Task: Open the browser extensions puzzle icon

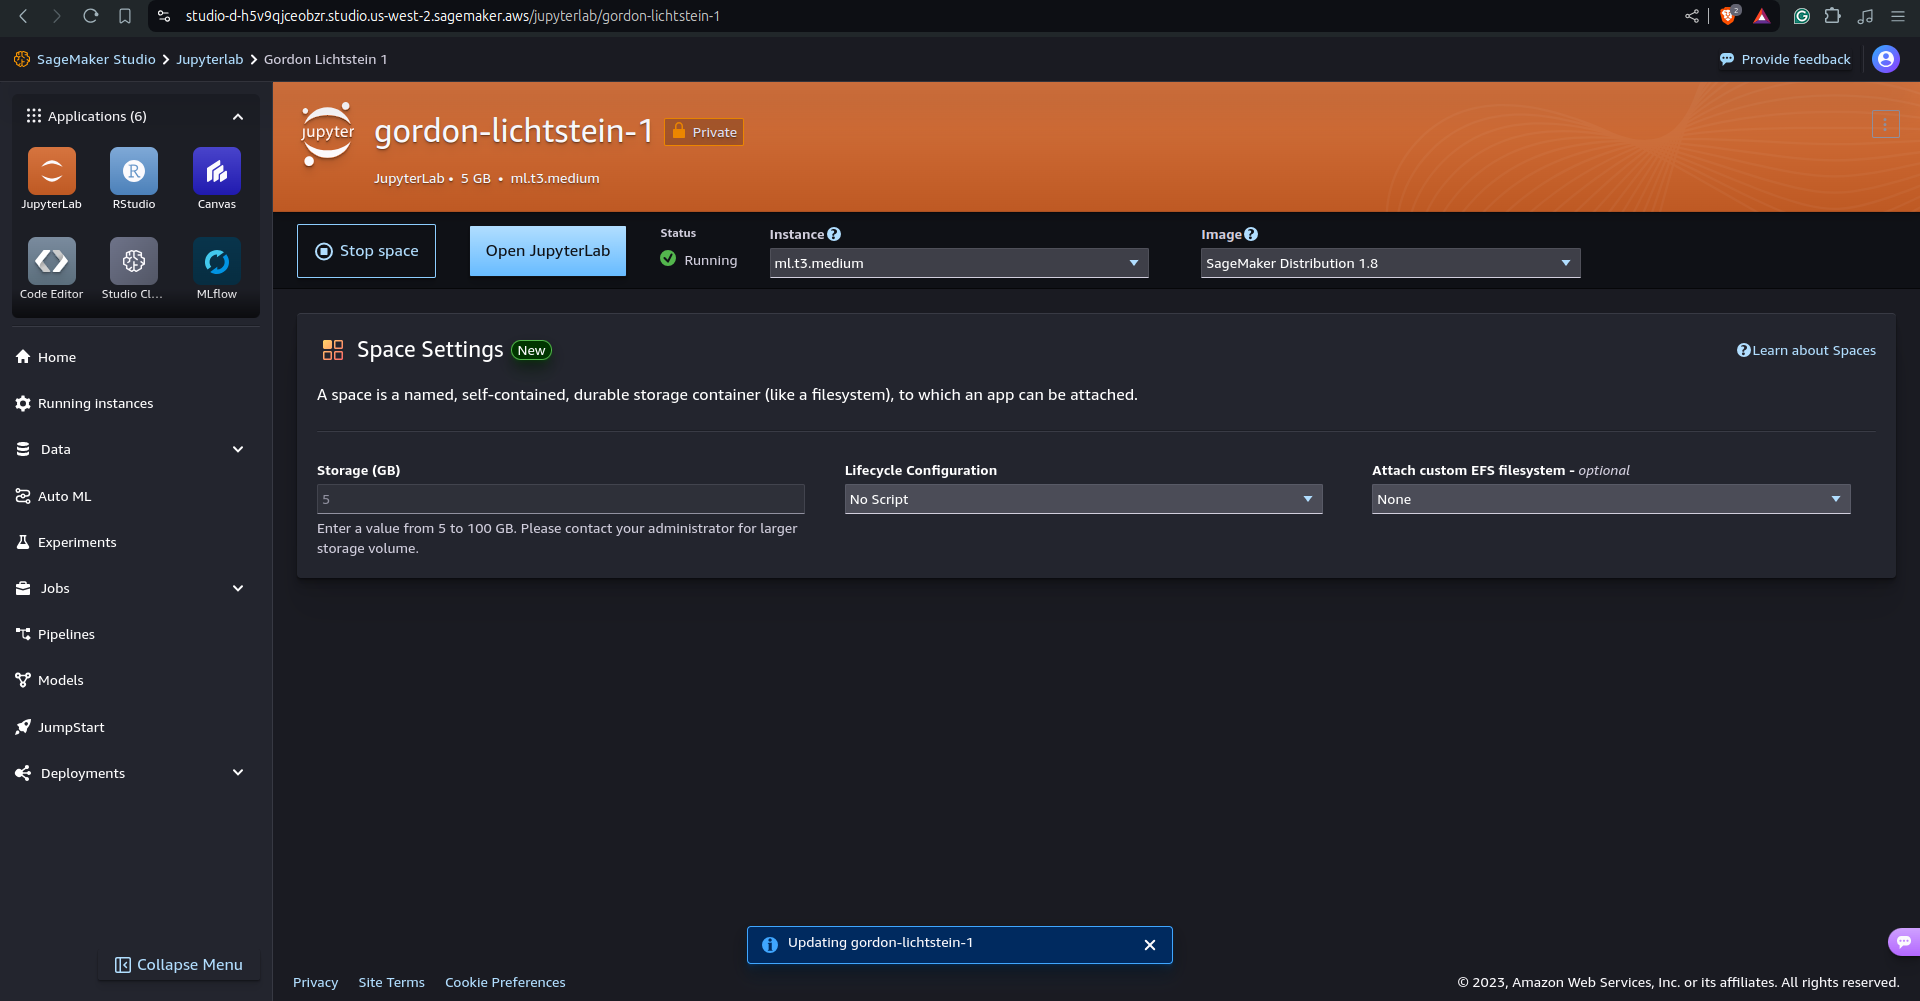Action: (1833, 16)
